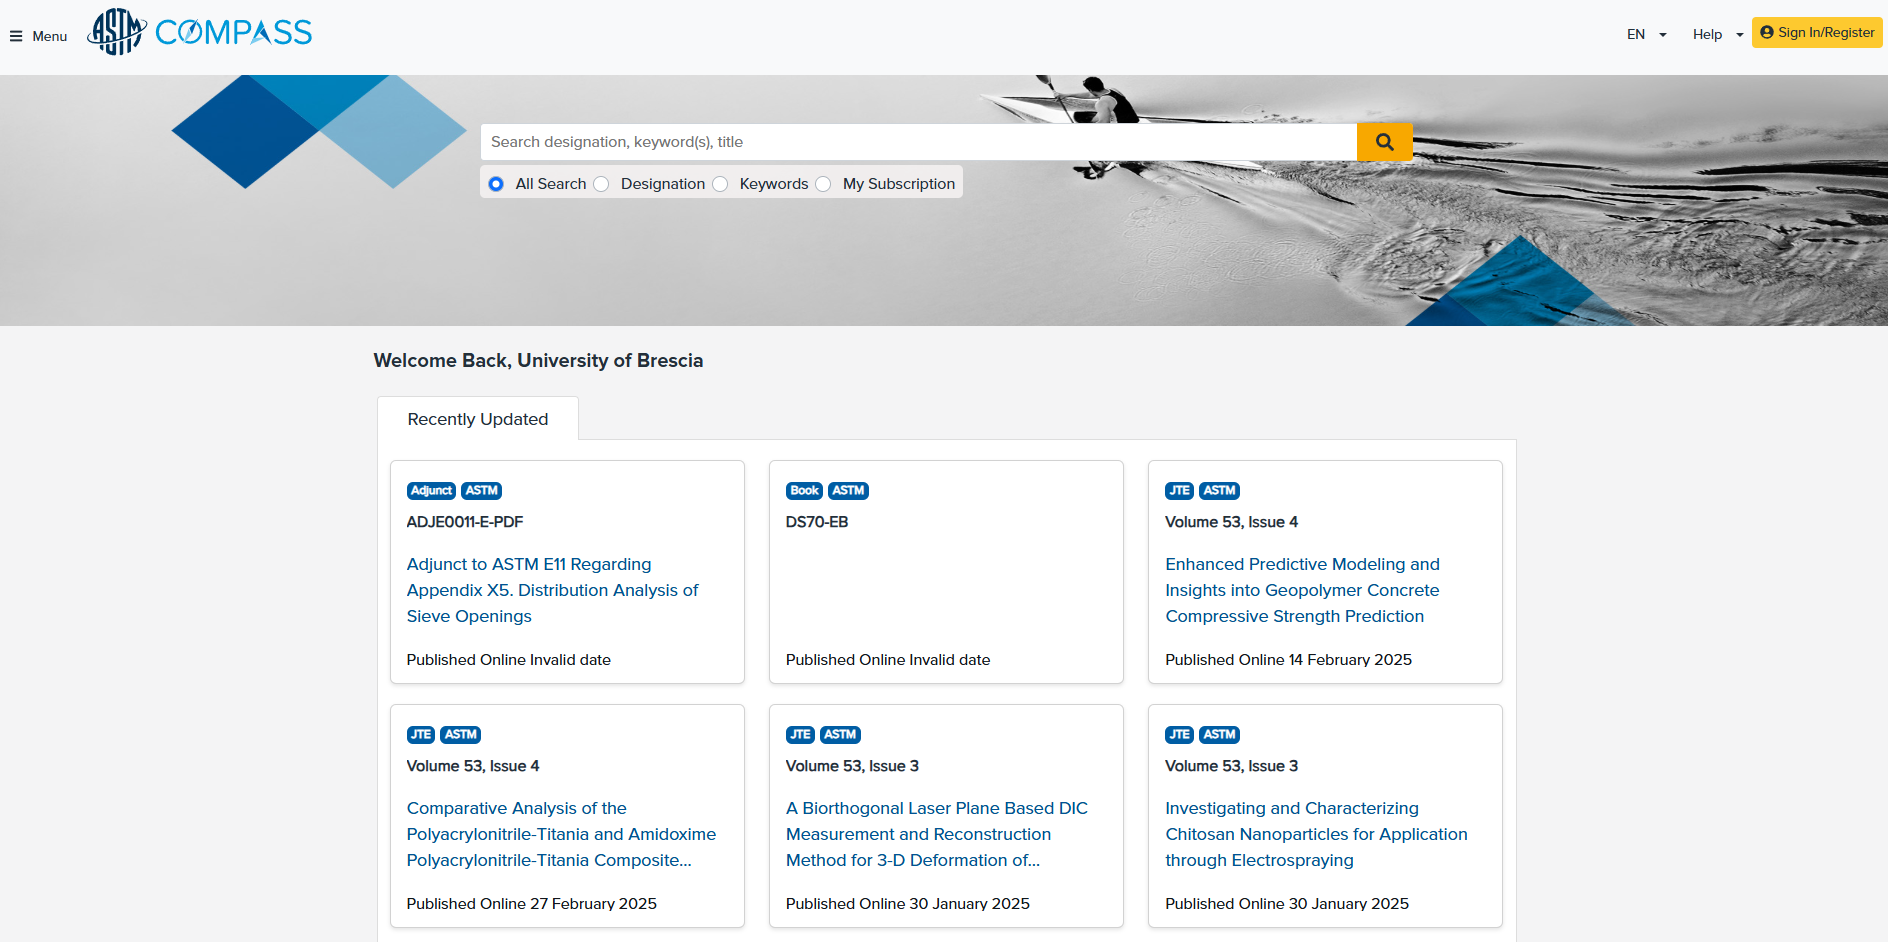
Task: Open the hamburger Menu
Action: [x=38, y=36]
